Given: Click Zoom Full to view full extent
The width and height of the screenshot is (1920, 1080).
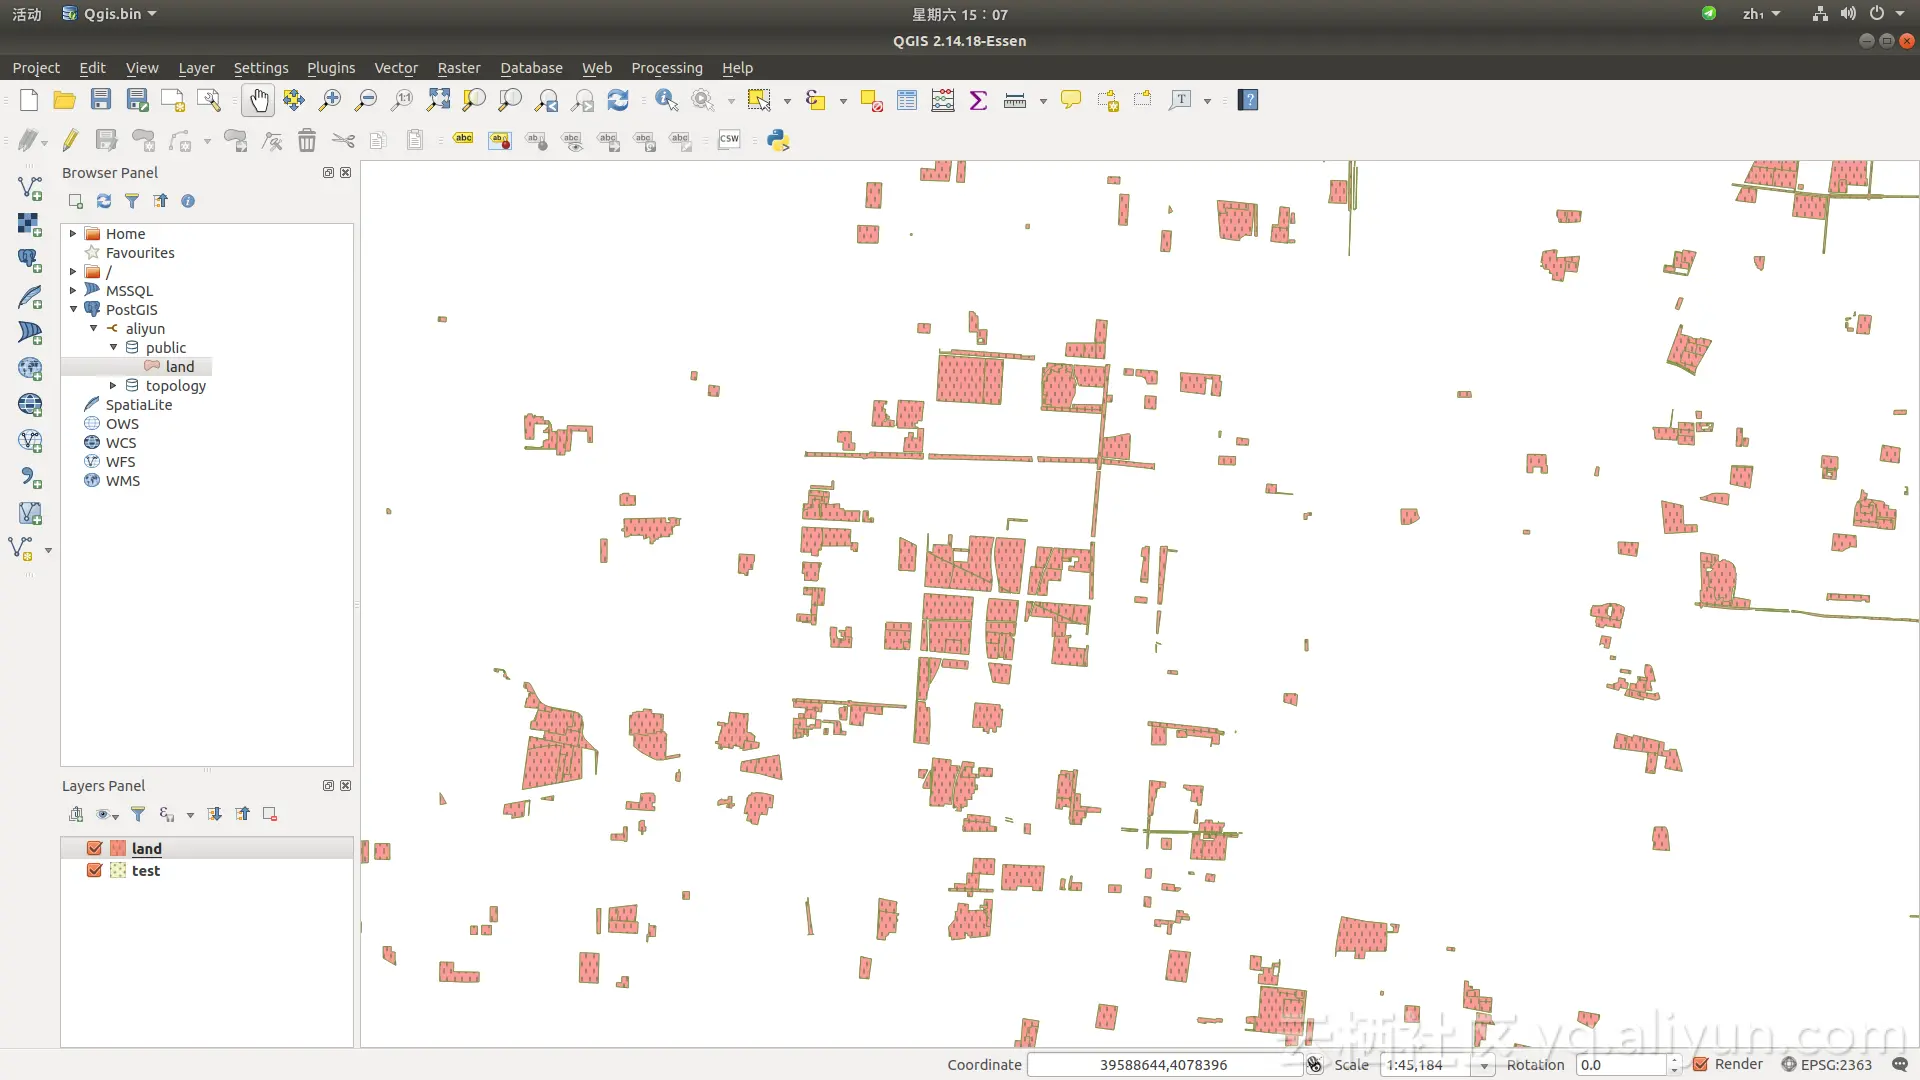Looking at the screenshot, I should [x=437, y=100].
